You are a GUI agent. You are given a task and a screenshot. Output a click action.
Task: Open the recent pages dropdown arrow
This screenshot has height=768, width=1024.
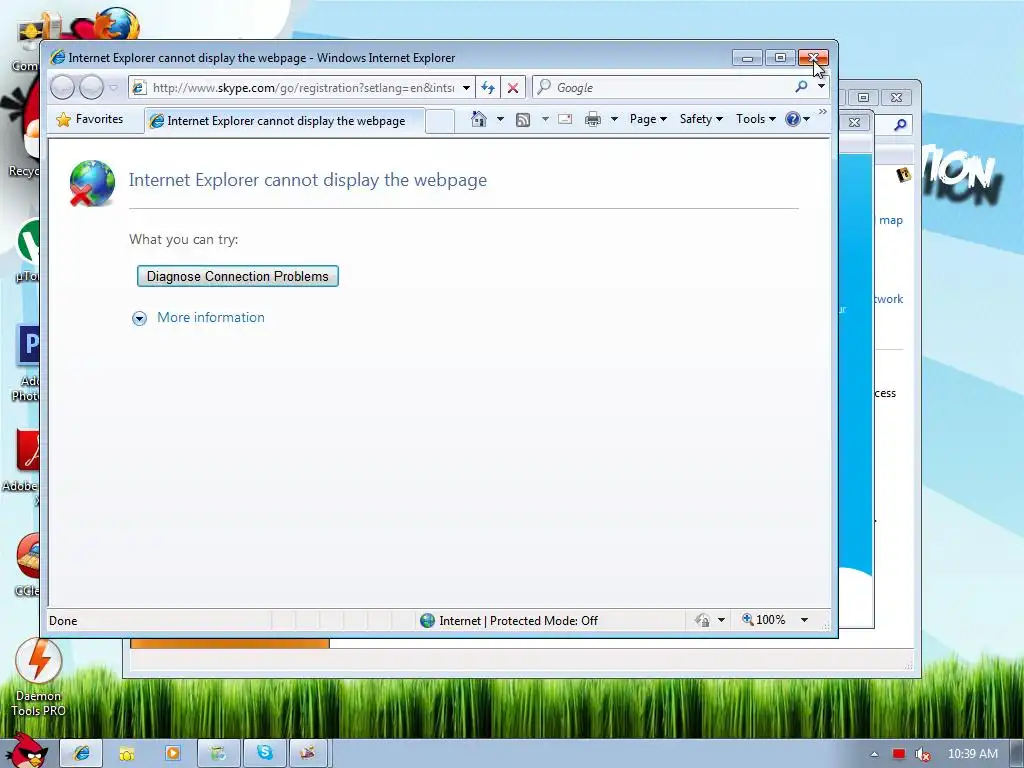click(x=114, y=88)
